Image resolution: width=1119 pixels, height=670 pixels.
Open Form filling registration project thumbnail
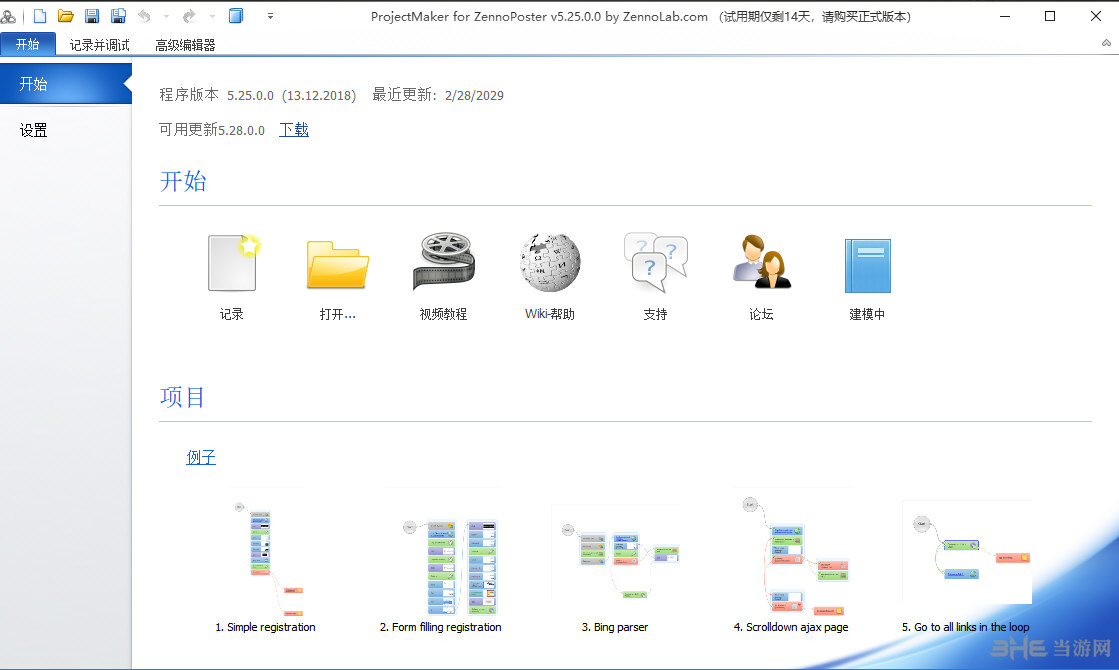443,553
